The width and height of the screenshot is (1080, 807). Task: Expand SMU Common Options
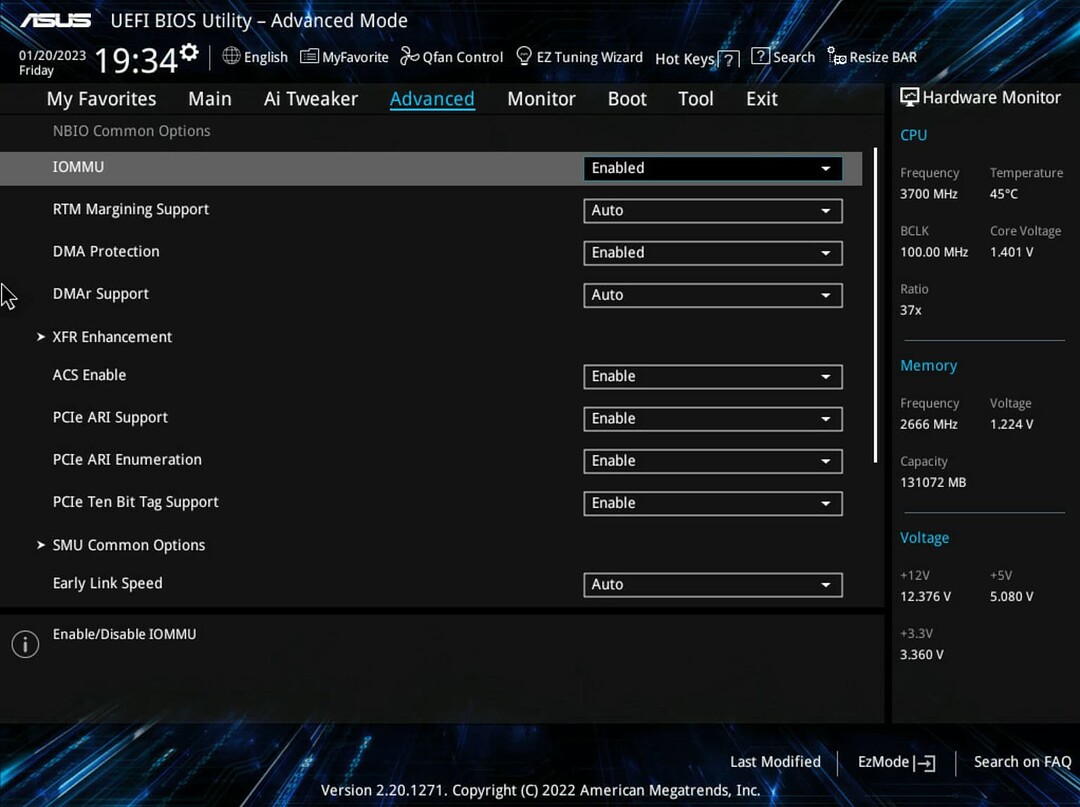[128, 545]
